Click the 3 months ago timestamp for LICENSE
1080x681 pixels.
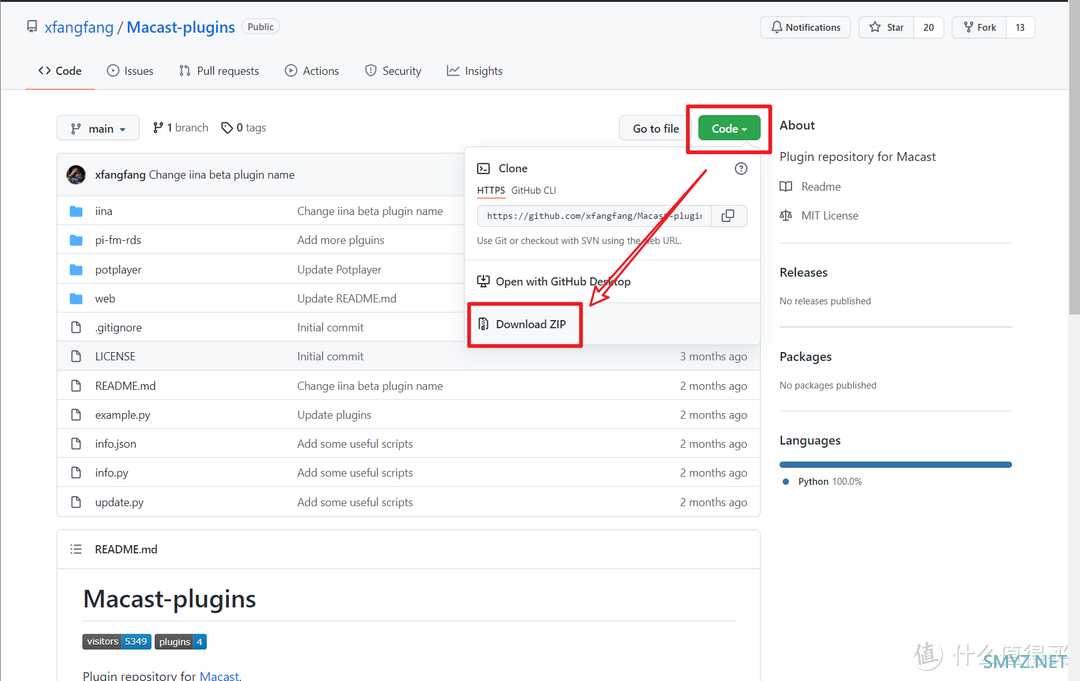click(x=713, y=356)
